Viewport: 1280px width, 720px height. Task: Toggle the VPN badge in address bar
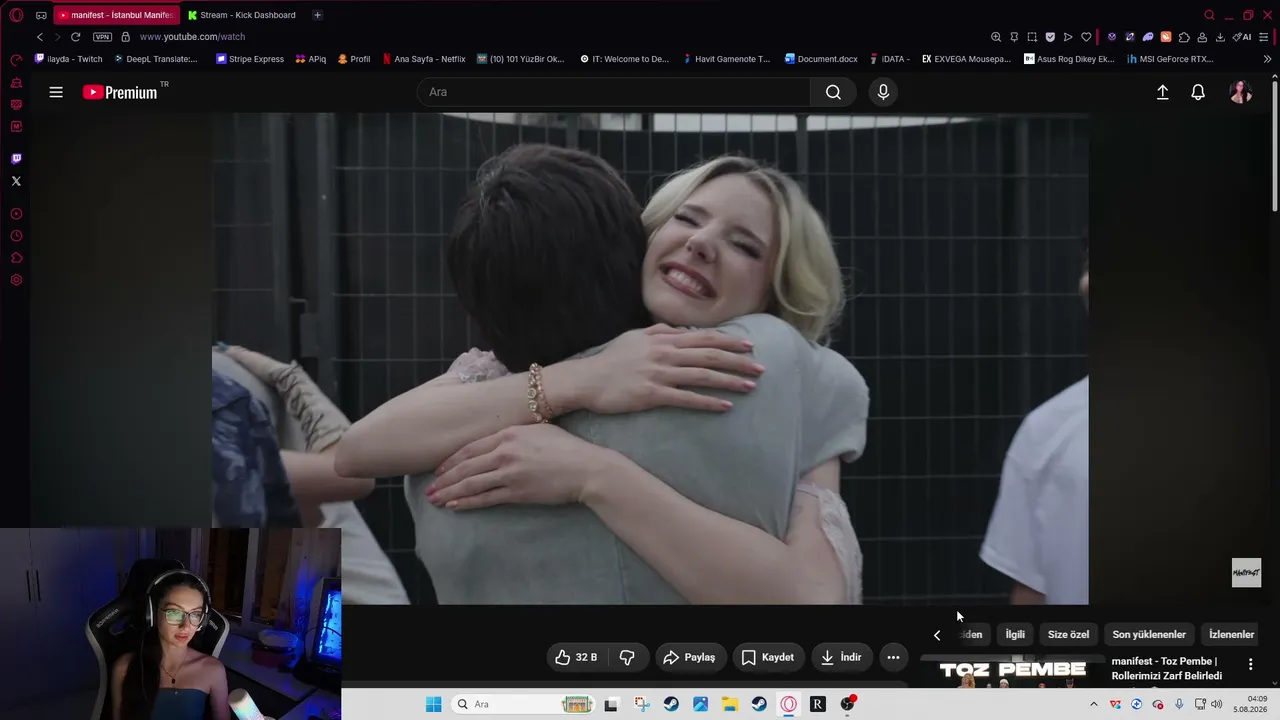[x=102, y=37]
